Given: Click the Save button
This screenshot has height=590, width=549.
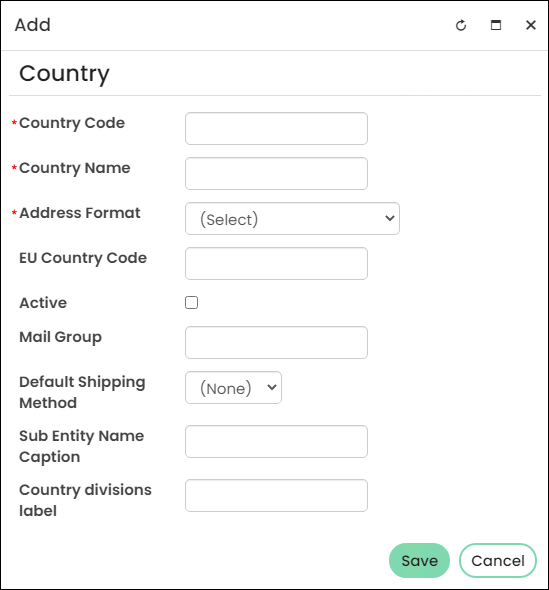Looking at the screenshot, I should click(419, 560).
